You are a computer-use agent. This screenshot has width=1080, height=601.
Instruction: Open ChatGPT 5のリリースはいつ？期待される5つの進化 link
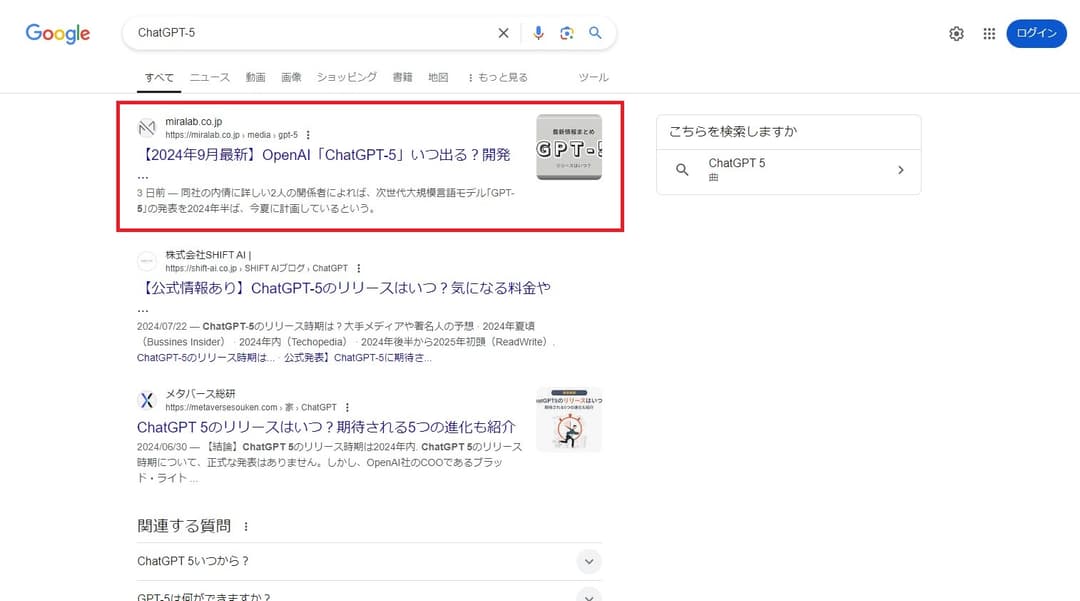(326, 428)
